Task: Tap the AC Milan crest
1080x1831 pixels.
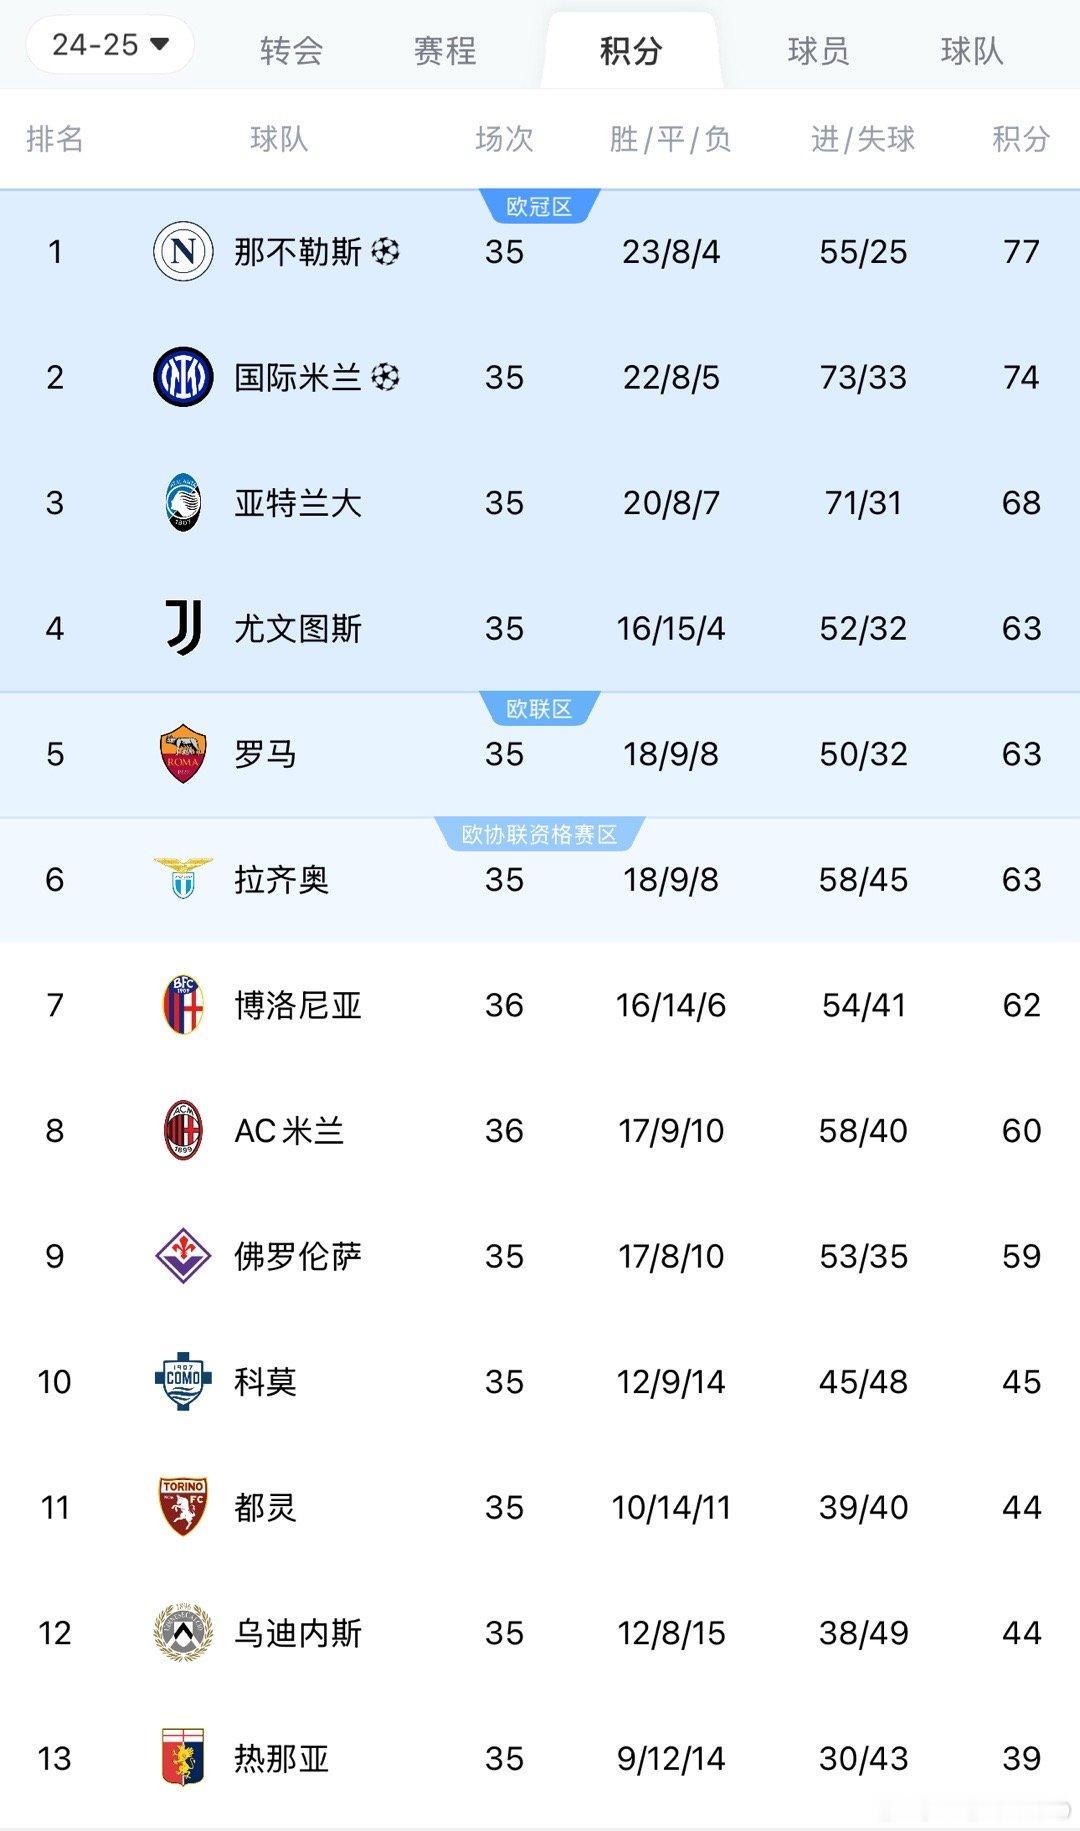Action: point(183,1130)
